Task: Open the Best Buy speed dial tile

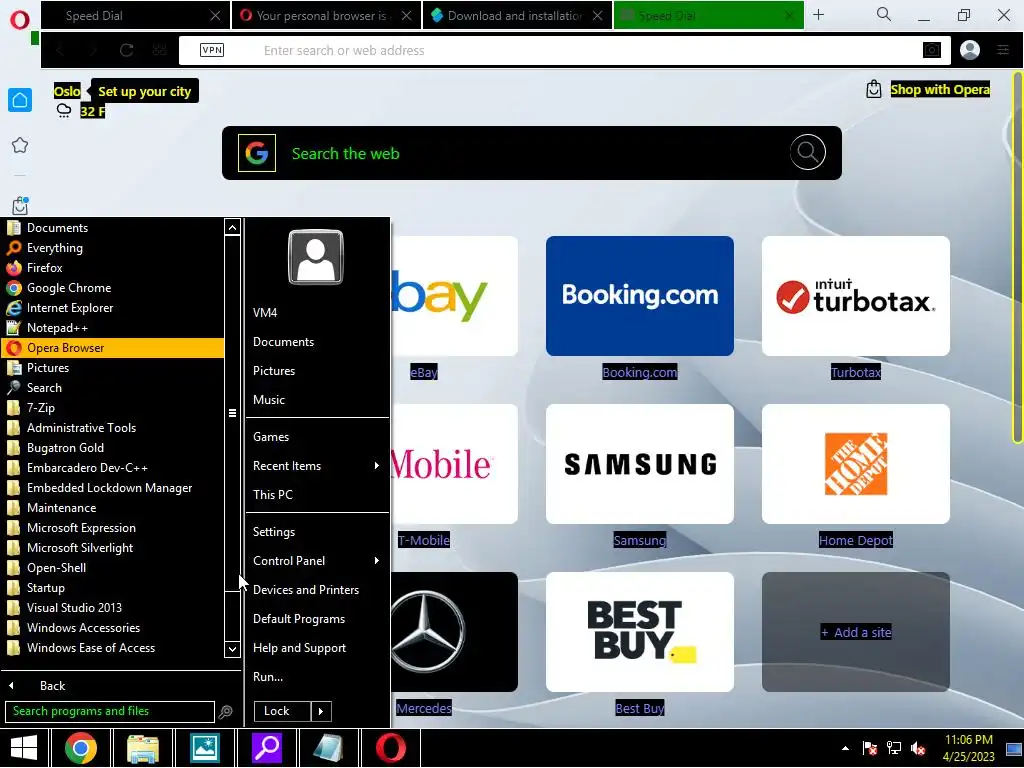Action: point(639,632)
